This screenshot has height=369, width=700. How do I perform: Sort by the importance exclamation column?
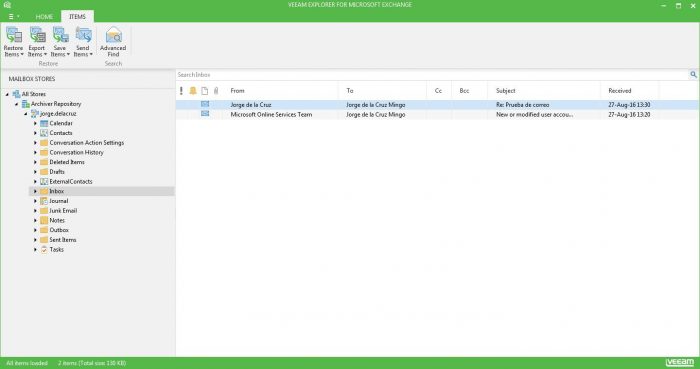(181, 91)
